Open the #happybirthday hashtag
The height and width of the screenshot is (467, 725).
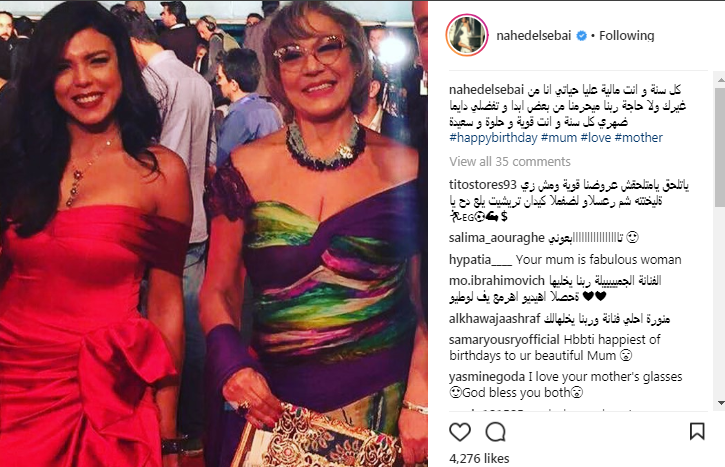click(x=493, y=137)
